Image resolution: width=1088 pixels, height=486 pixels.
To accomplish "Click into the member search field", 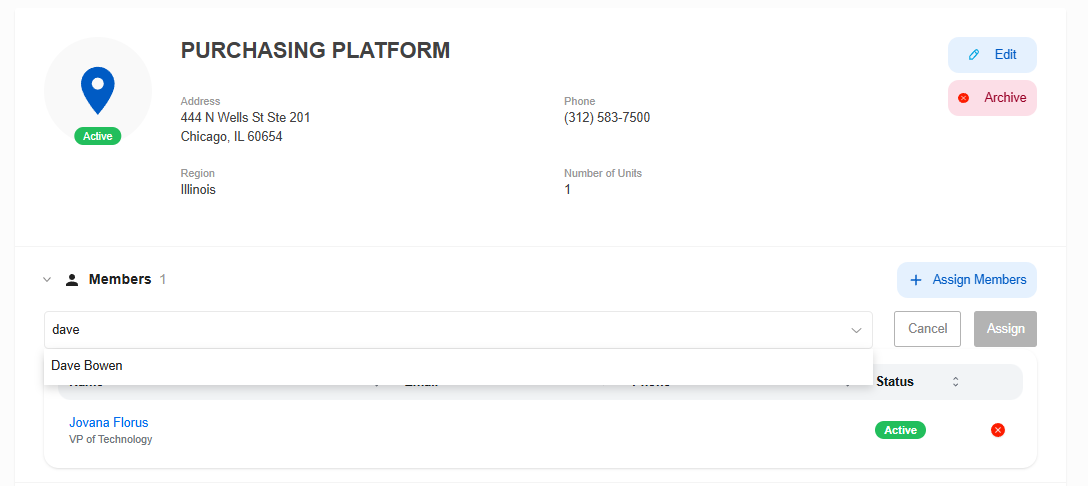I will (440, 329).
